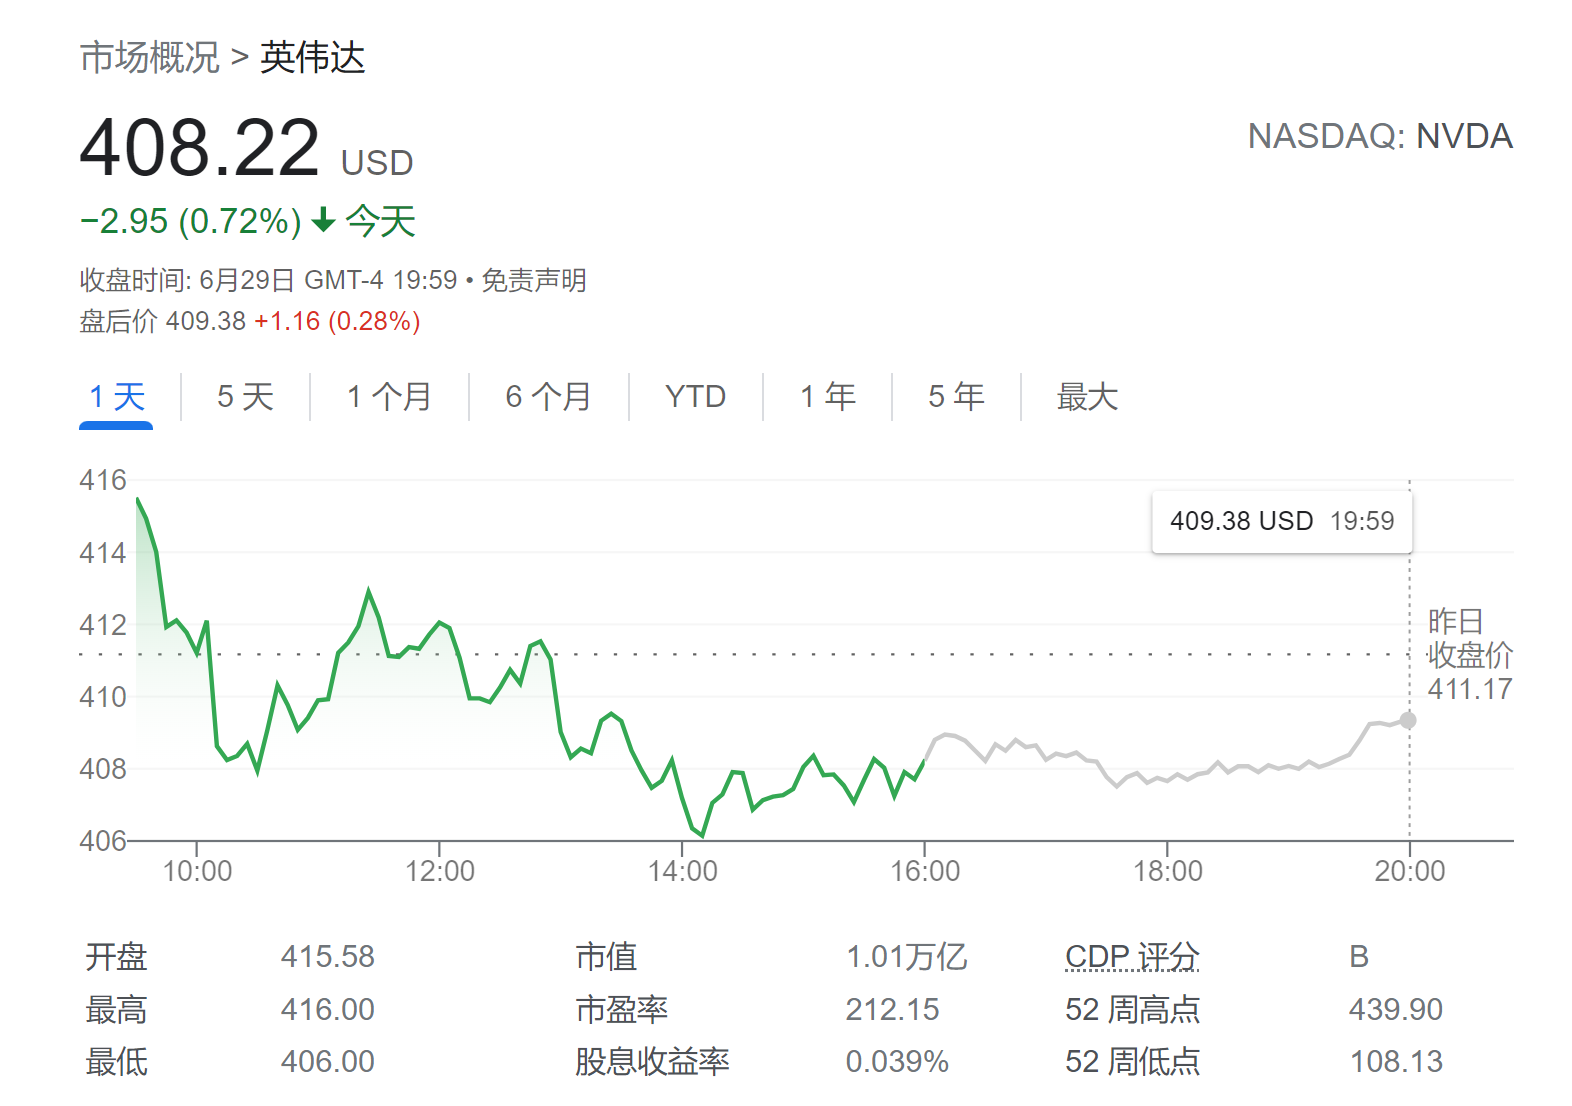Click the 市场概况 breadcrumb link
This screenshot has width=1572, height=1106.
[149, 58]
